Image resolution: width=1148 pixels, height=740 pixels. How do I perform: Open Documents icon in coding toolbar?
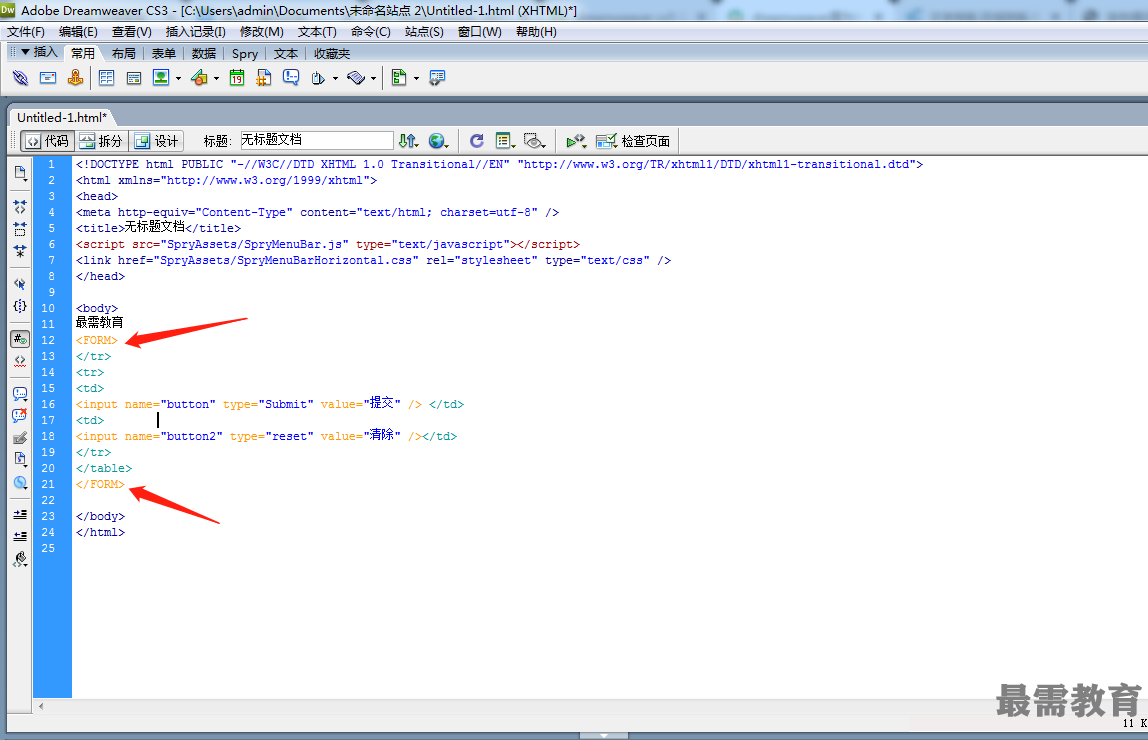(20, 173)
